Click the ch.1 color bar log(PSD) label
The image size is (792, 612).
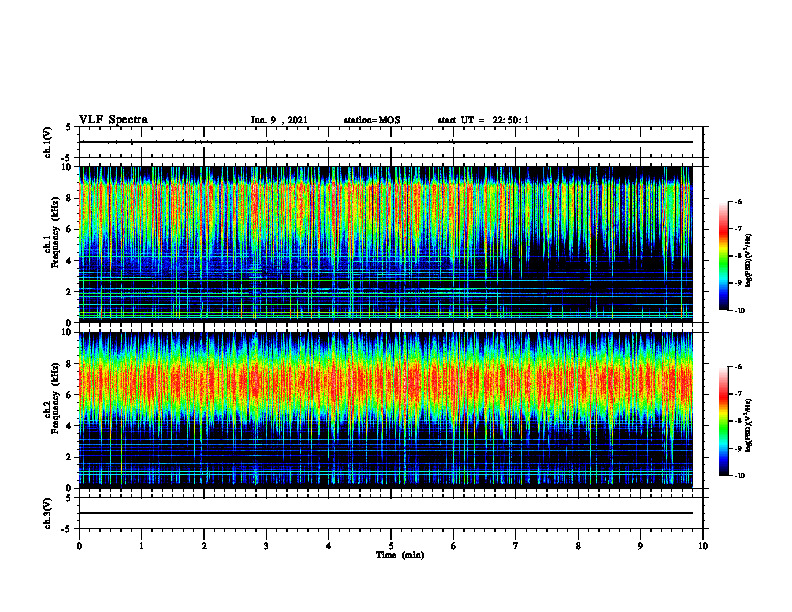[749, 261]
